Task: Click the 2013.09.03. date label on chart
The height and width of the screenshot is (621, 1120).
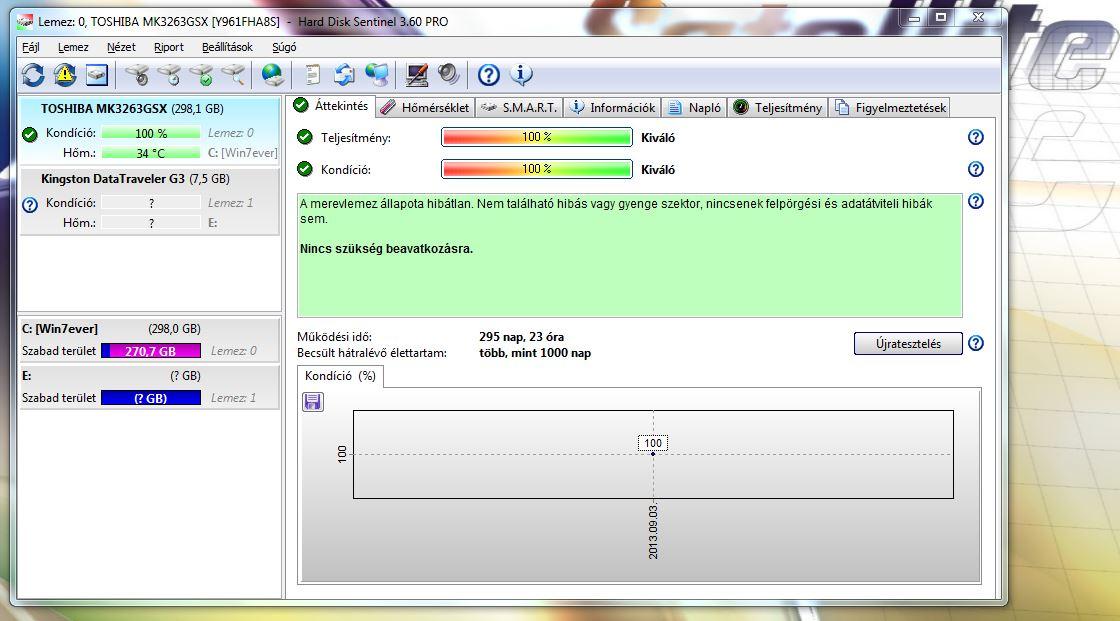Action: (x=653, y=532)
